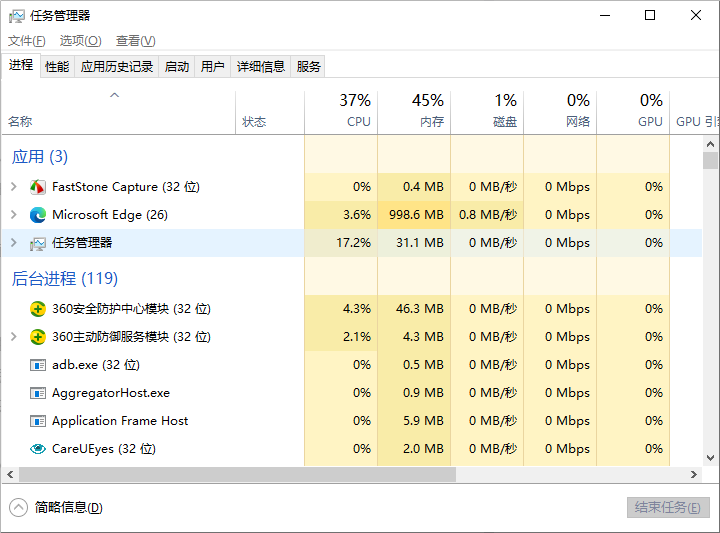The height and width of the screenshot is (533, 720).
Task: Click the CareUEyes eye icon
Action: coord(38,449)
